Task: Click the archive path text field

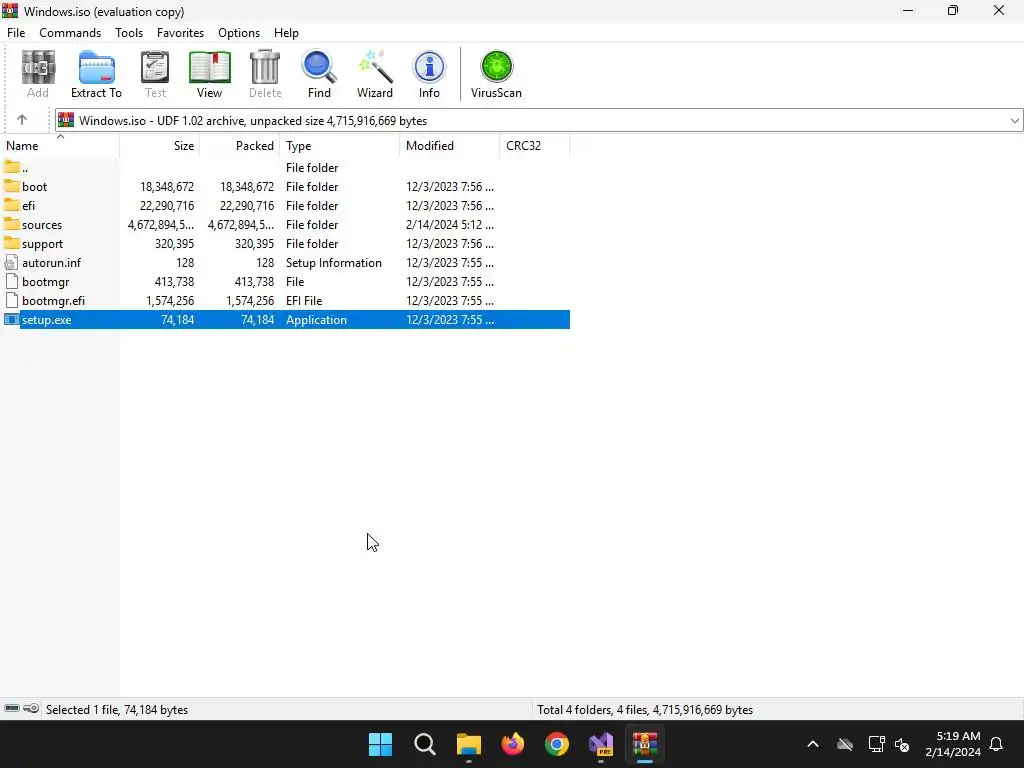Action: 539,120
